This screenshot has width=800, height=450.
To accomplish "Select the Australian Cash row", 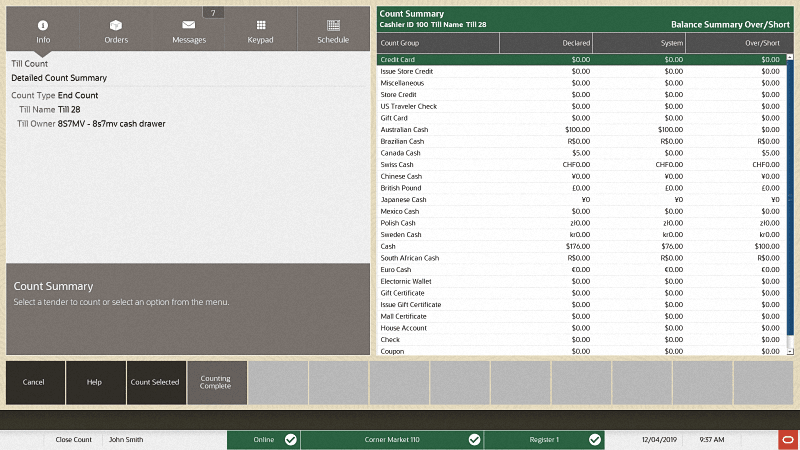I will coord(582,130).
